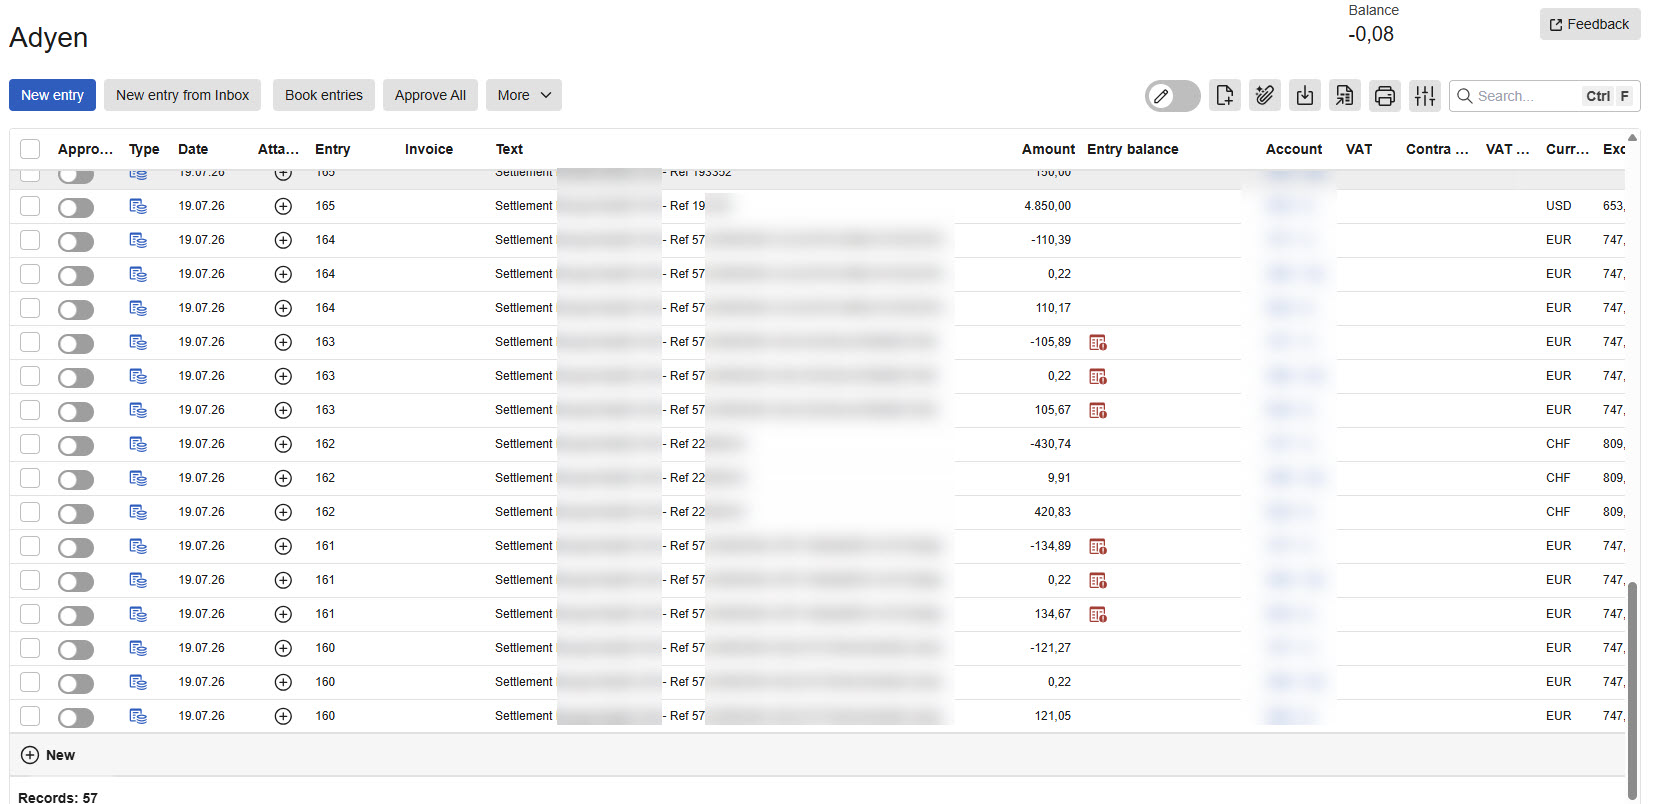Toggle the pencil edit mode switch

click(x=1172, y=96)
